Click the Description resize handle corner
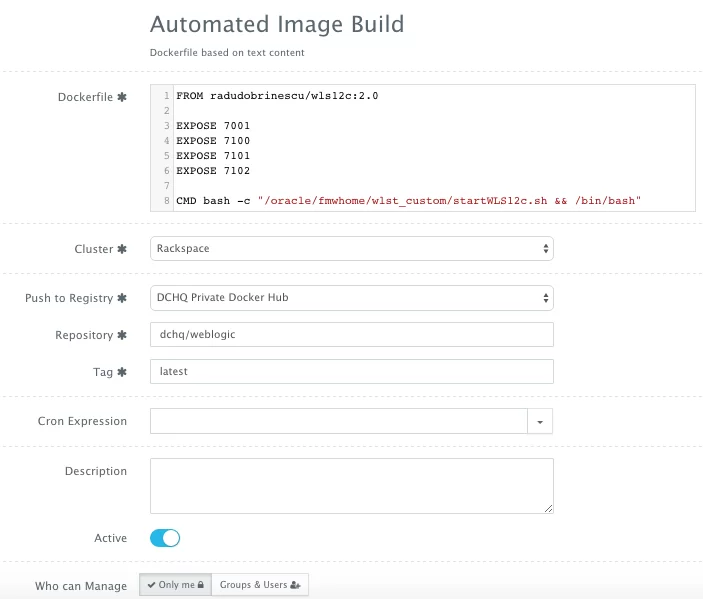Viewport: 703px width, 599px height. [549, 508]
